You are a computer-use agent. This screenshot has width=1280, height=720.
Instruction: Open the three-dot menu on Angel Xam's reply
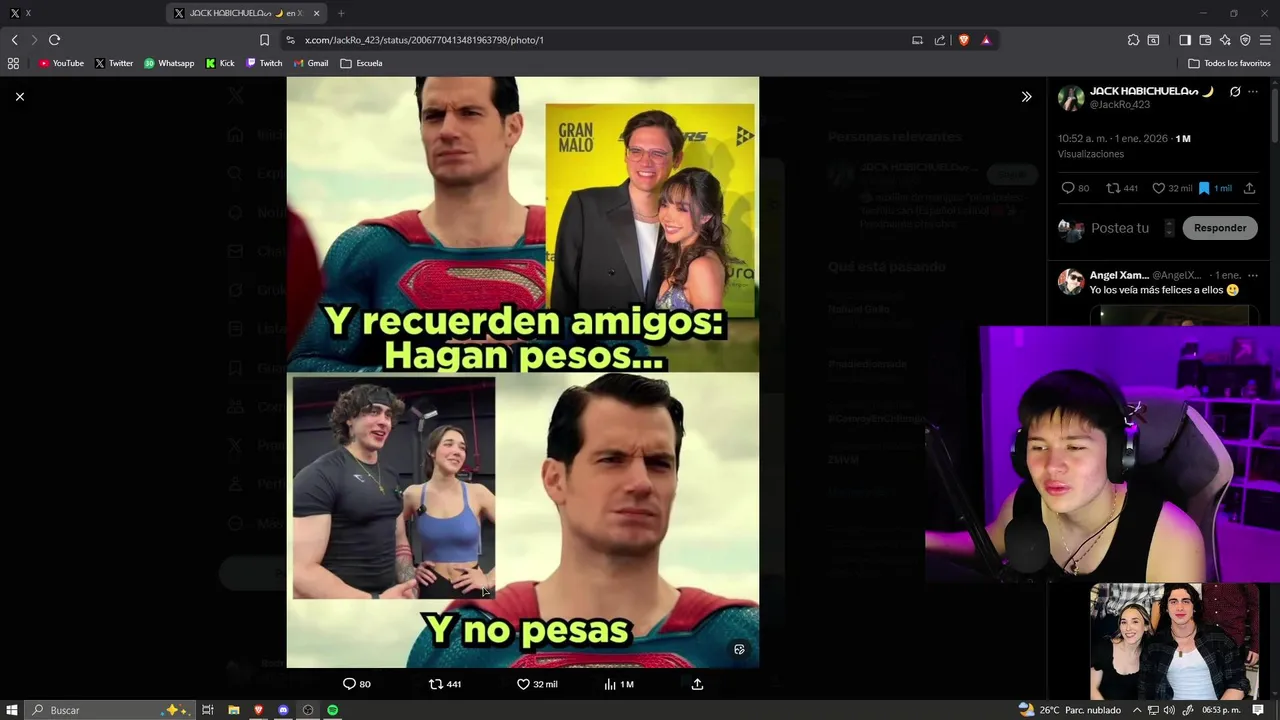coord(1253,275)
